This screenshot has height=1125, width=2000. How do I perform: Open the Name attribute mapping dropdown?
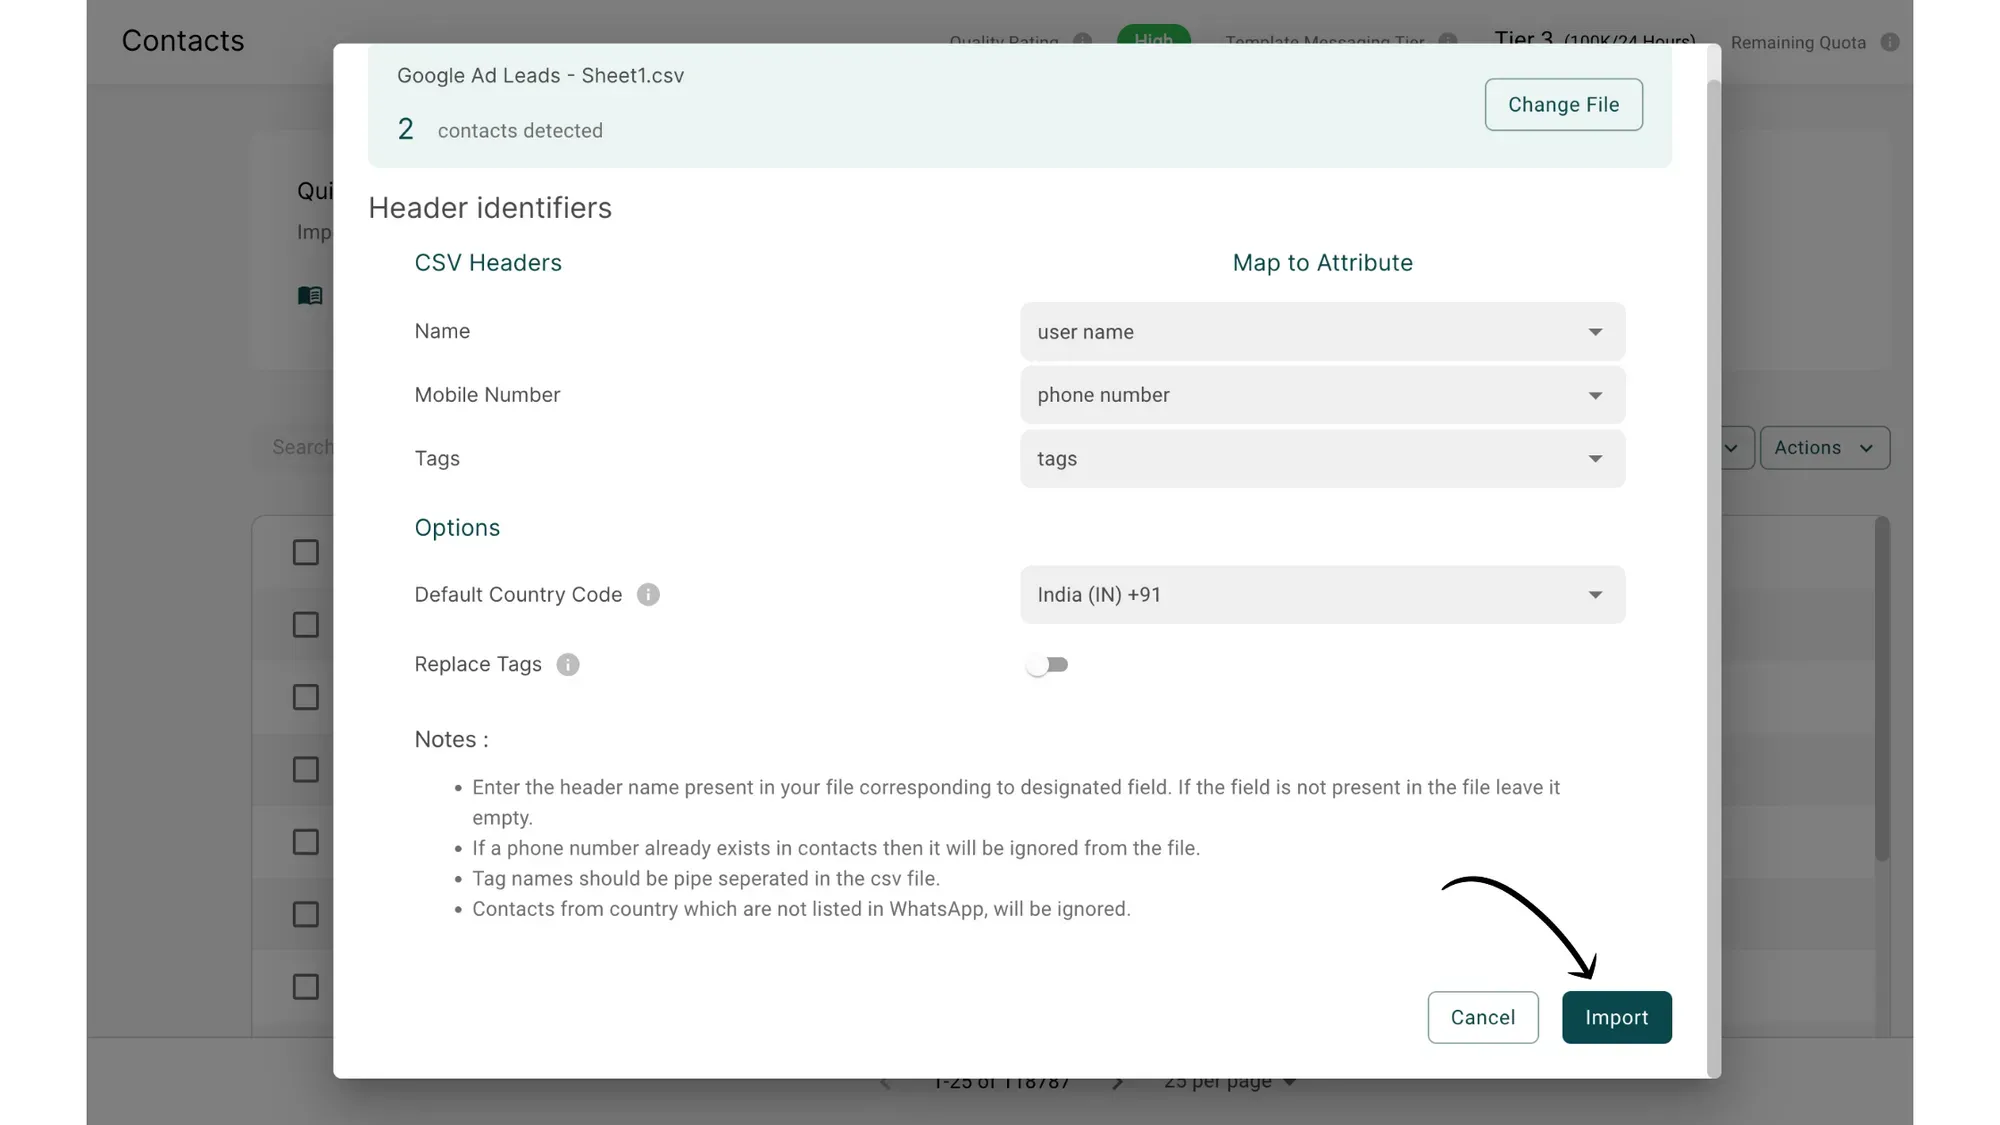point(1322,332)
